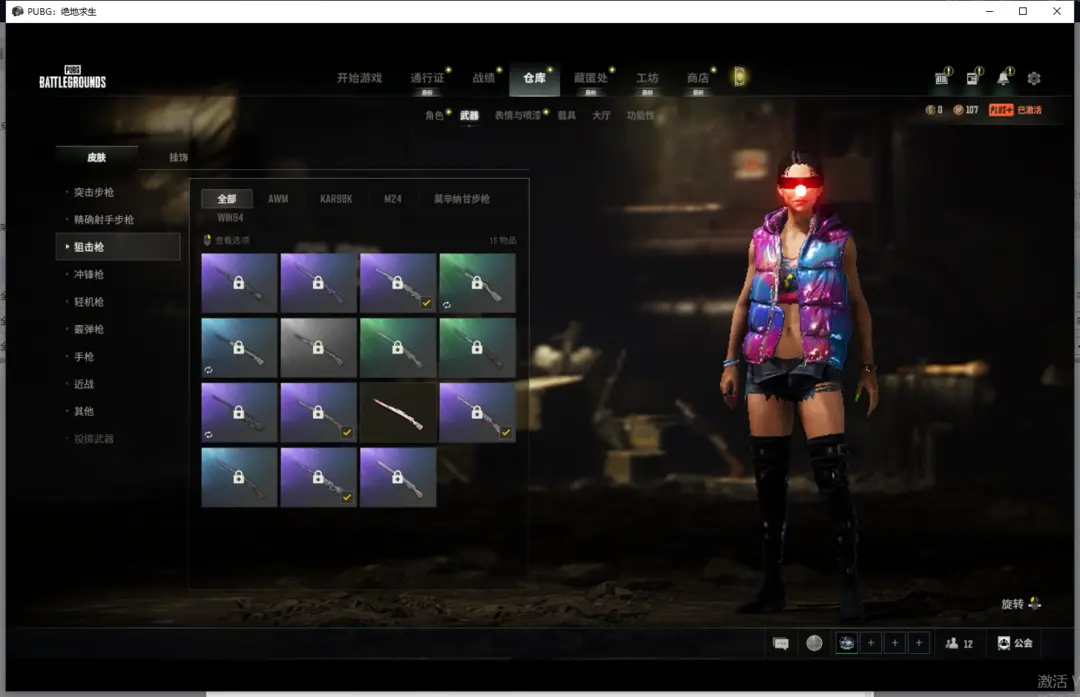Click the glowing yellow card icon
The width and height of the screenshot is (1080, 697).
[740, 76]
